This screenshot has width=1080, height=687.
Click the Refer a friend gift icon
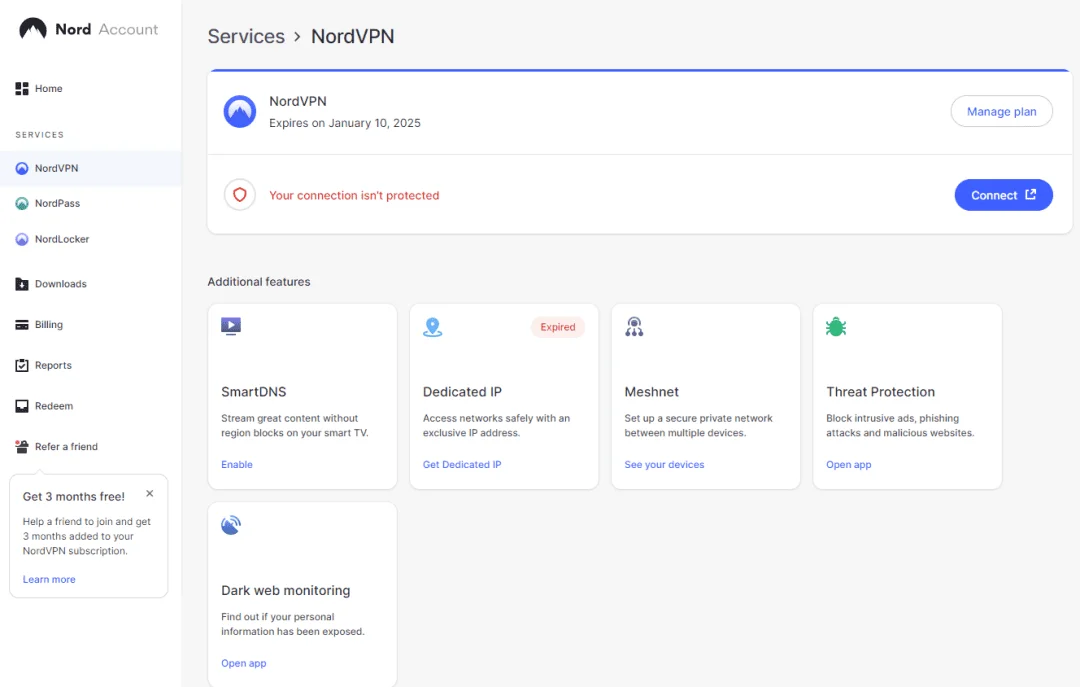pyautogui.click(x=22, y=447)
